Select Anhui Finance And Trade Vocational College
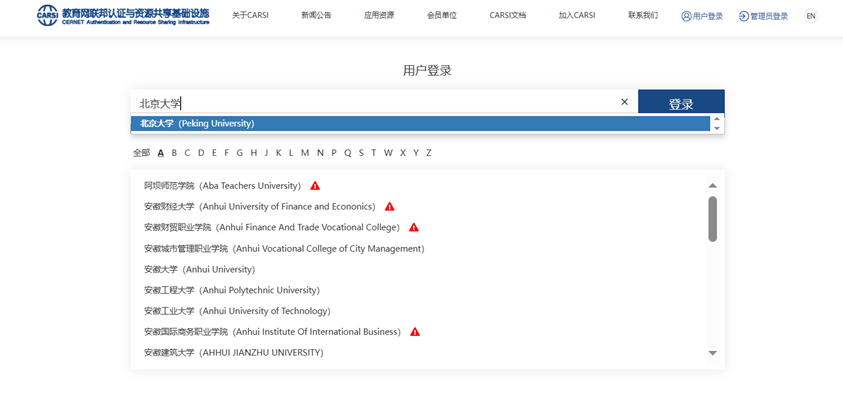 [x=272, y=228]
